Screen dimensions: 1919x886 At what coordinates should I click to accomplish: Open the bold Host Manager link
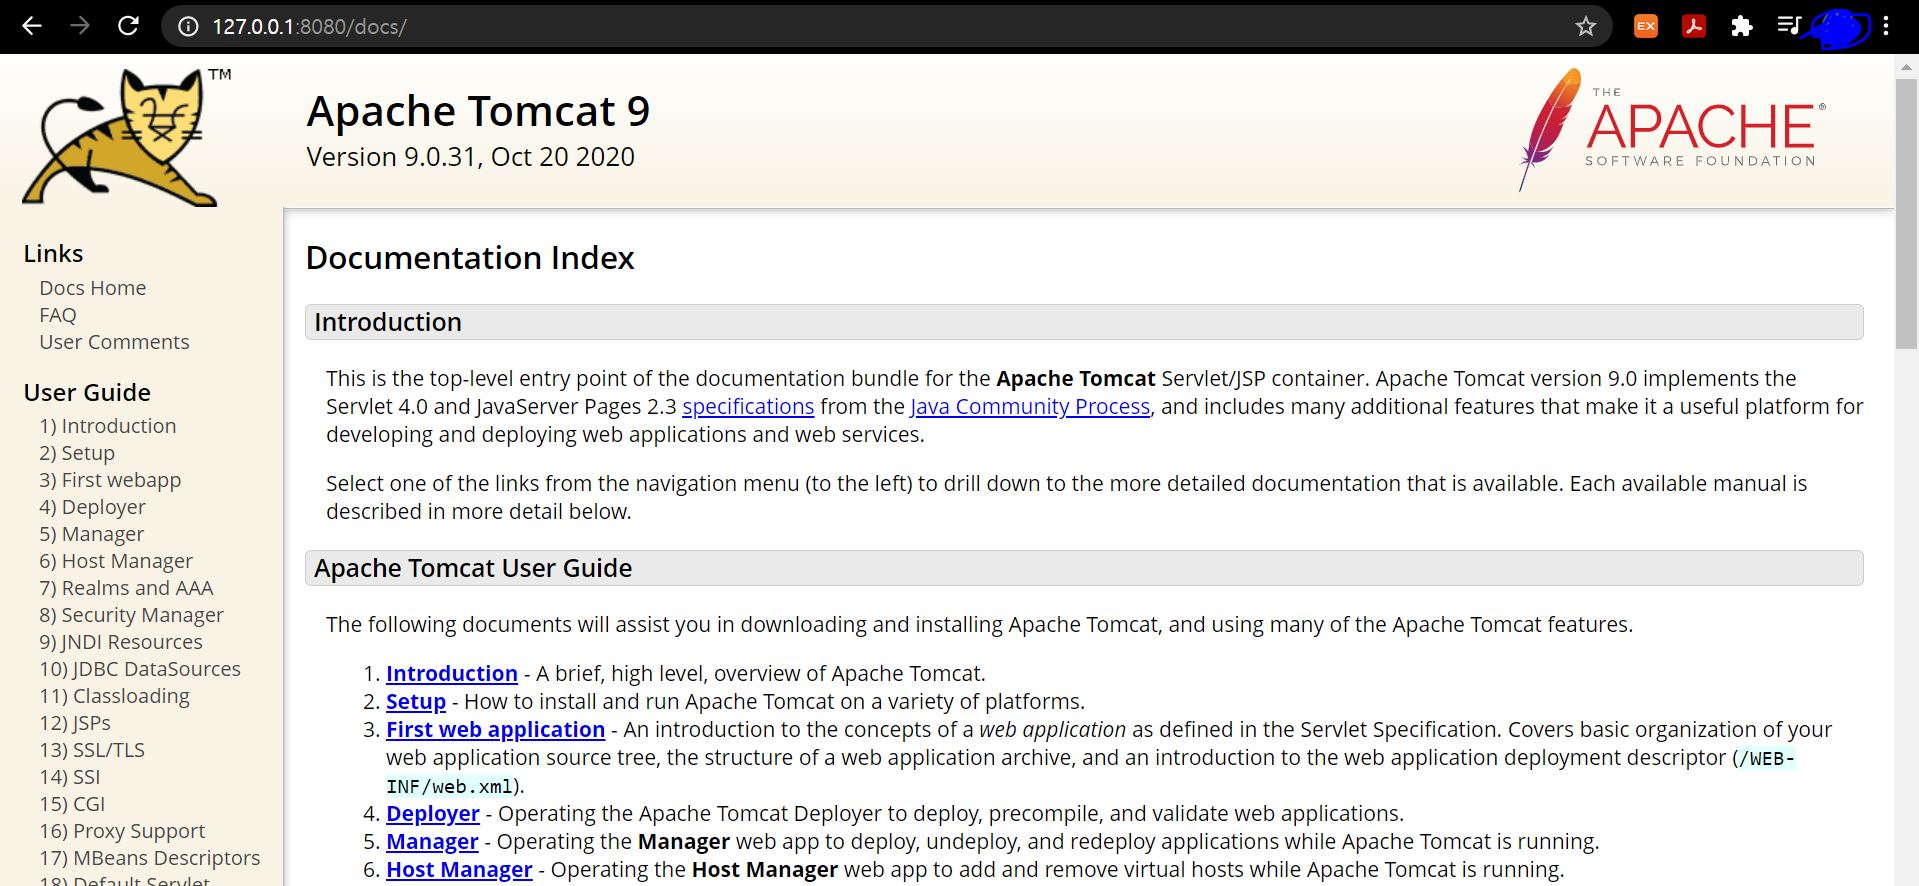point(459,870)
